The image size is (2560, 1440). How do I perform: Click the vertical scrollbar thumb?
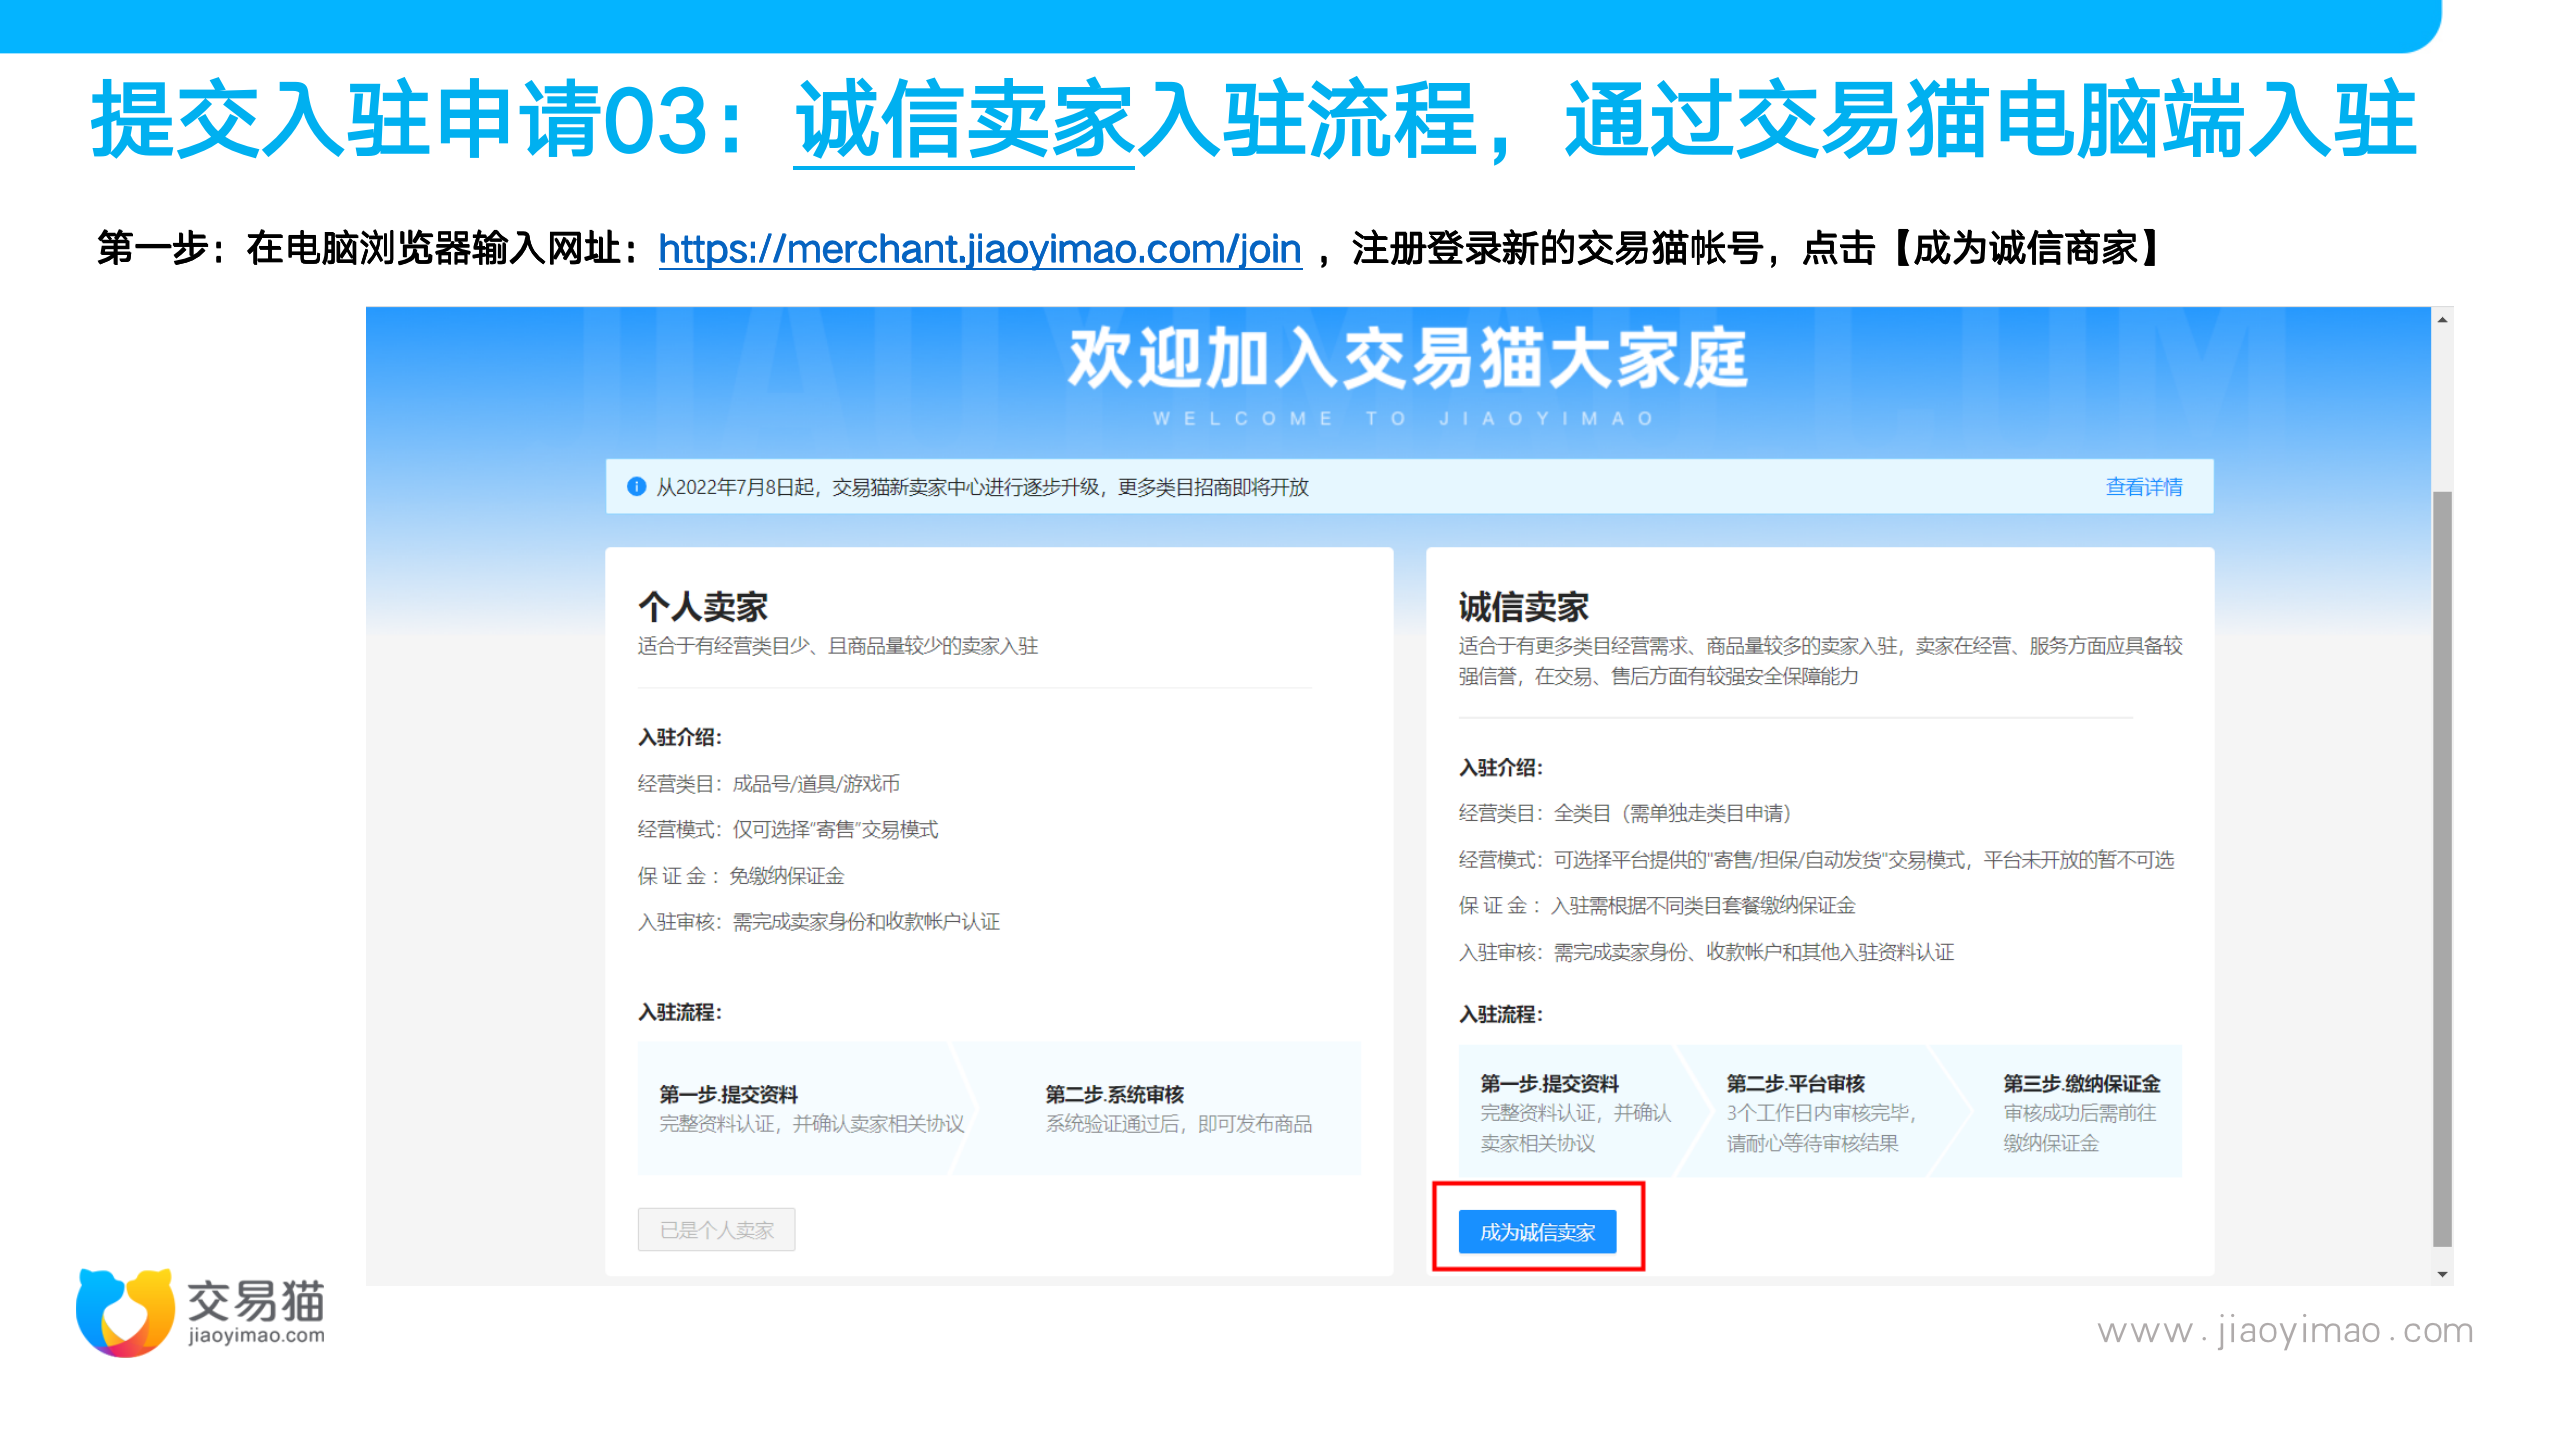[2443, 868]
